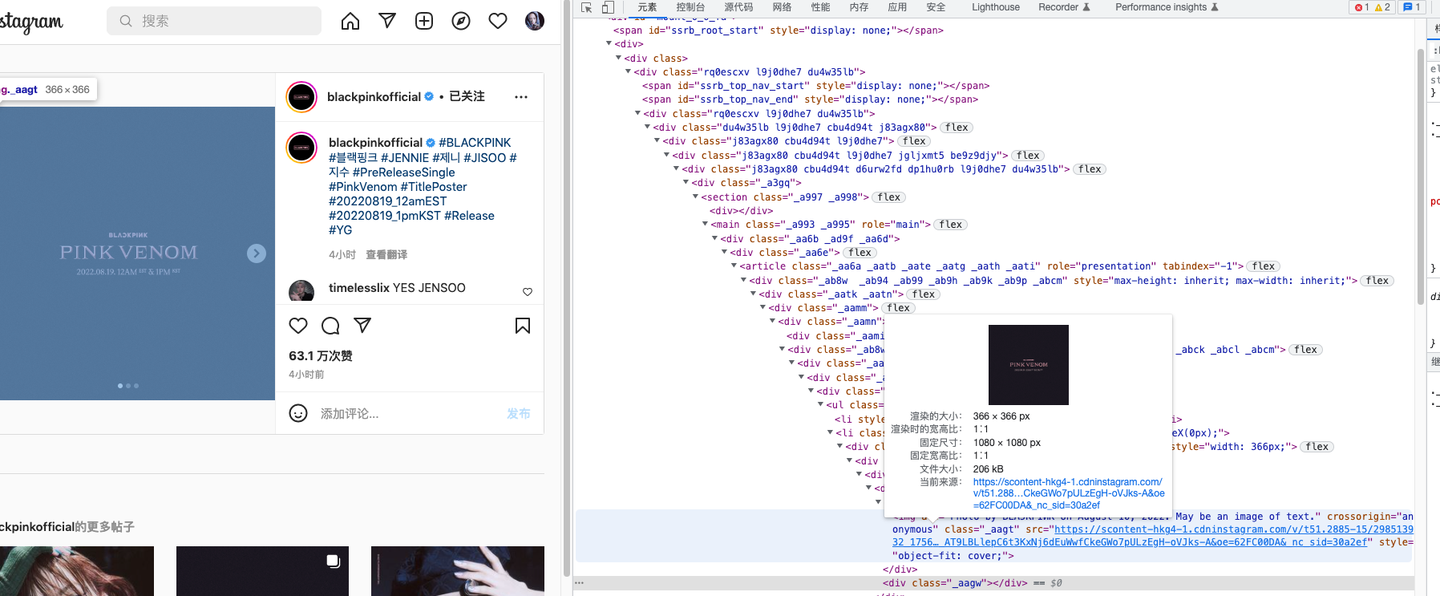Open the Performance insights tab
The width and height of the screenshot is (1440, 596).
(1167, 7)
